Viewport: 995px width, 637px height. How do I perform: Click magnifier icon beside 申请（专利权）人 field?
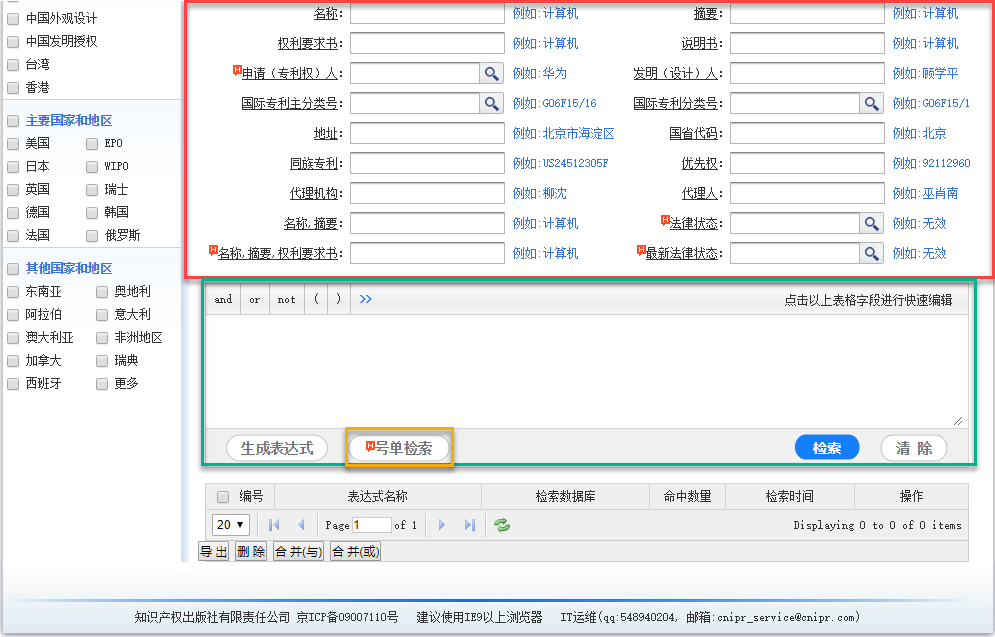point(492,73)
